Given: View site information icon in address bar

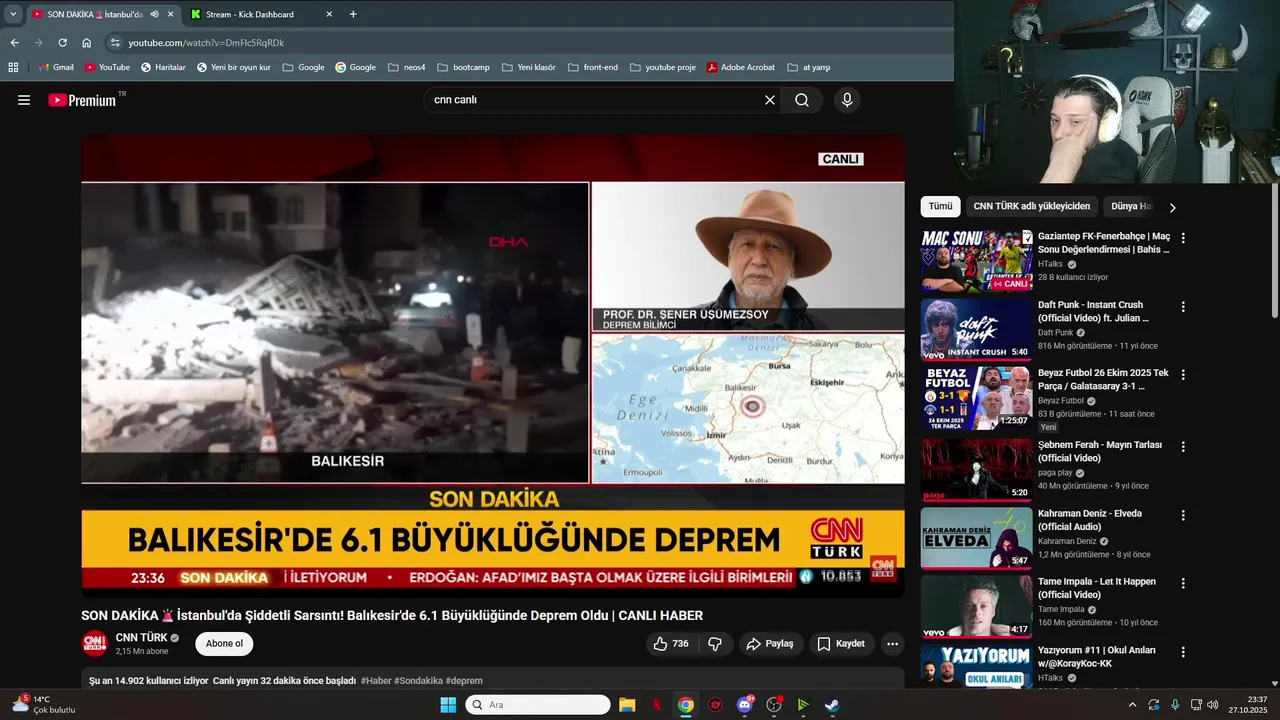Looking at the screenshot, I should pos(115,43).
